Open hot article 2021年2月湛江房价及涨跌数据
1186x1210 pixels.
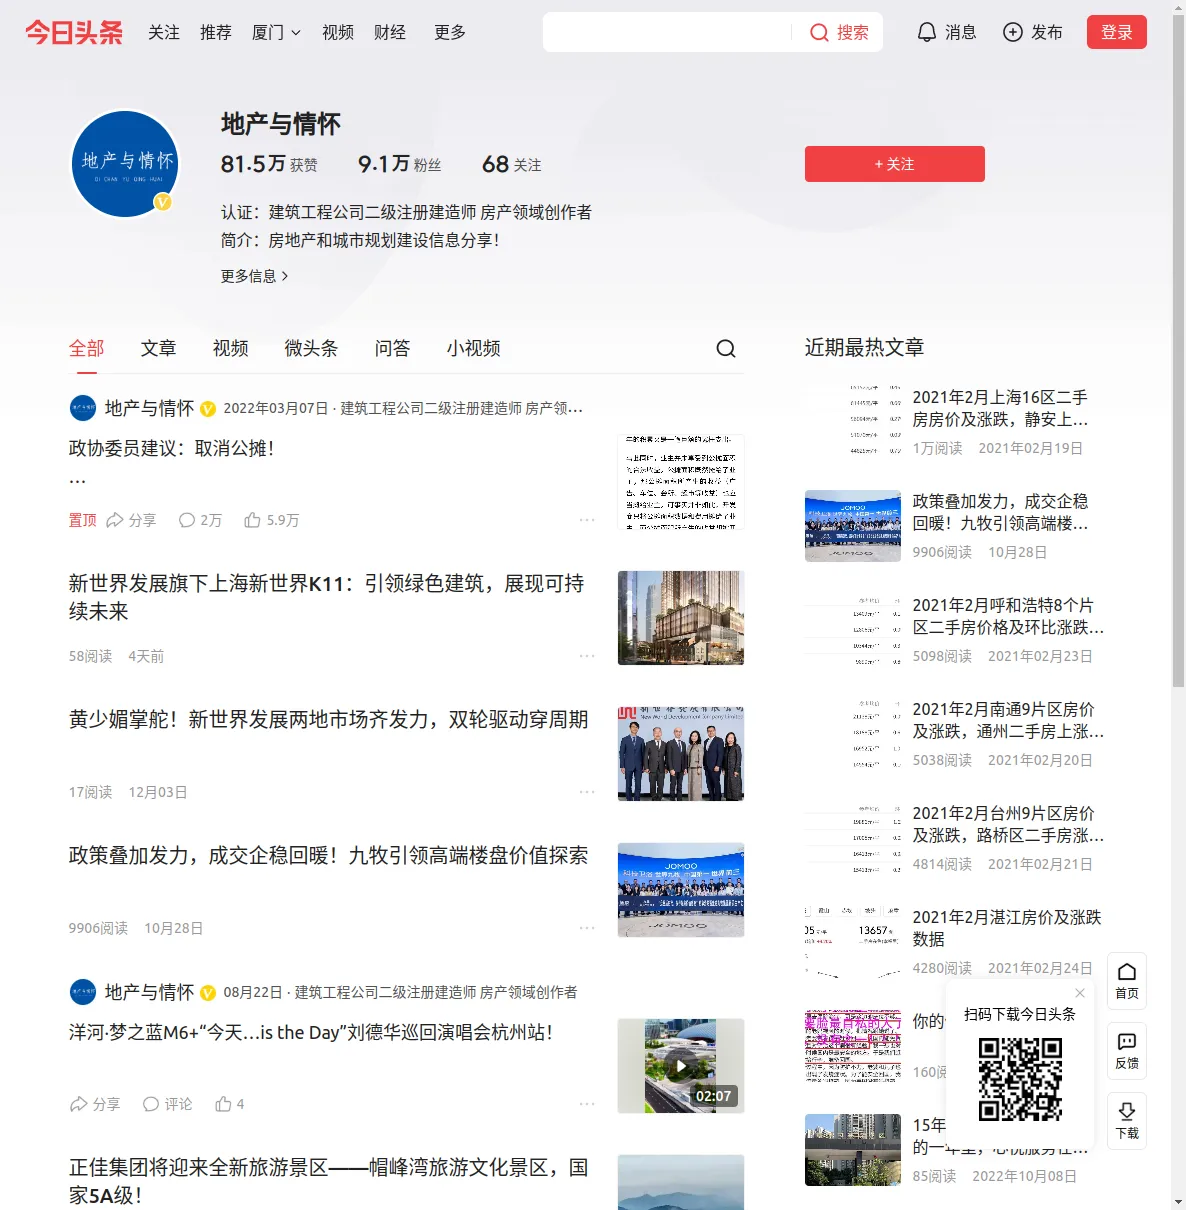[x=1007, y=928]
